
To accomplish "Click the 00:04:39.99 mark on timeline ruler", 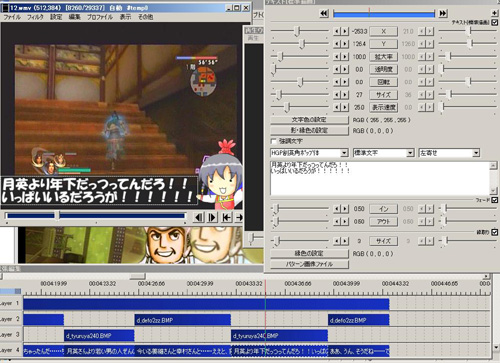I will point(346,284).
